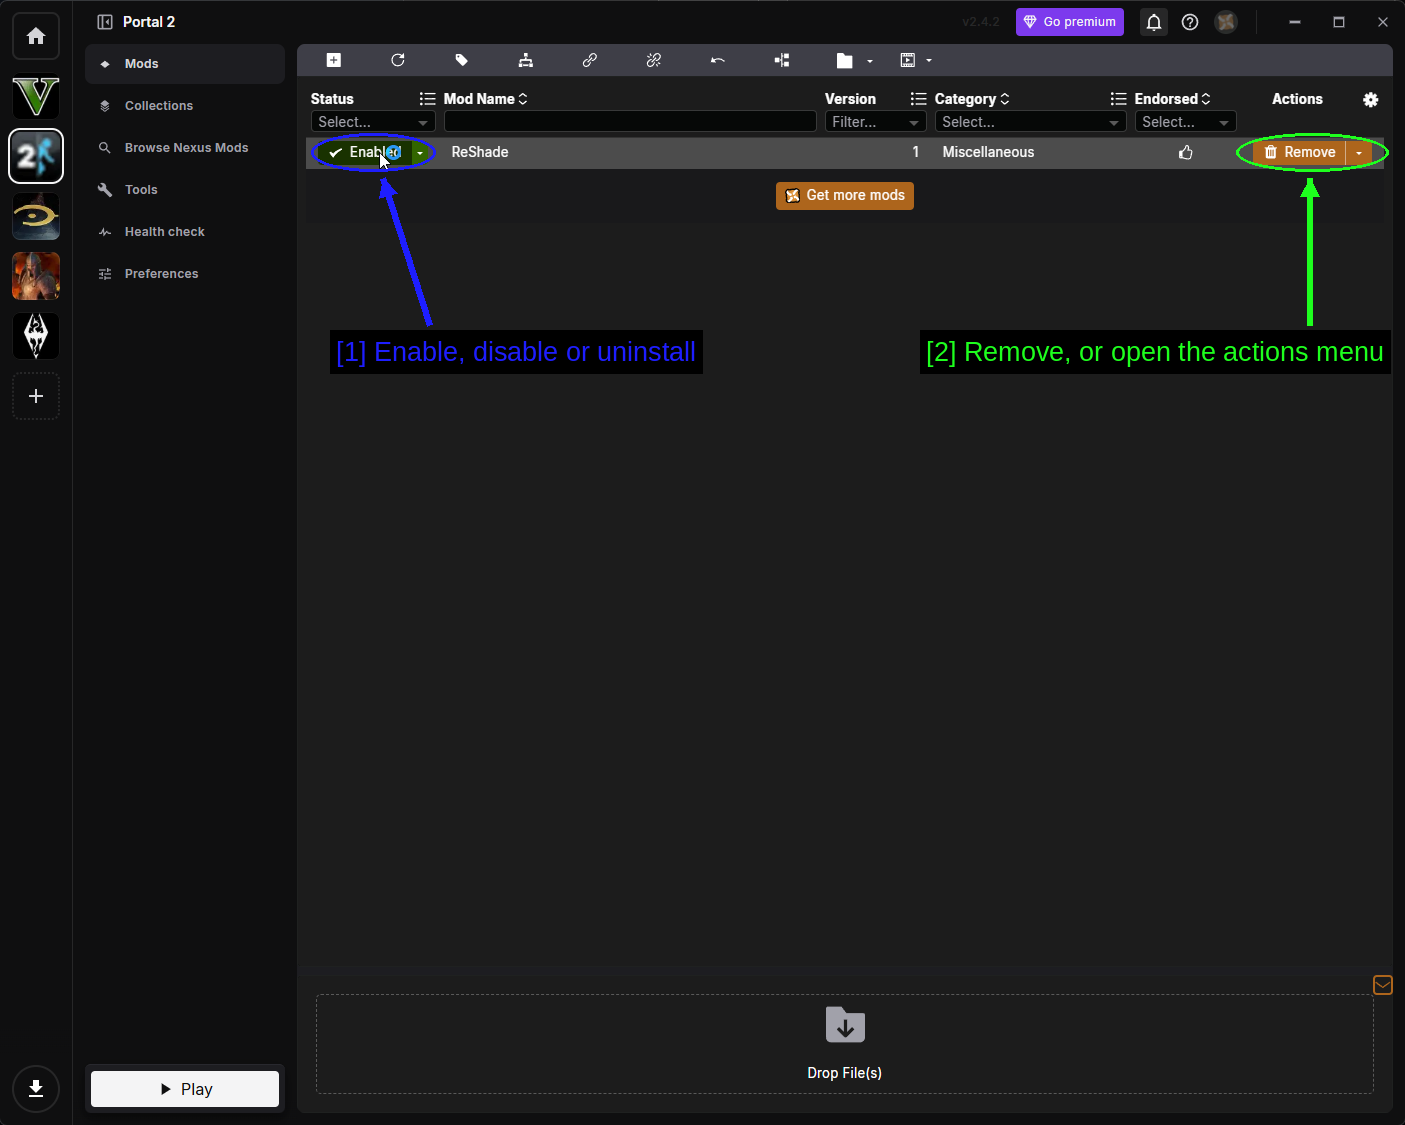Add a new game with plus icon
Screen dimensions: 1405x1125
pos(36,396)
